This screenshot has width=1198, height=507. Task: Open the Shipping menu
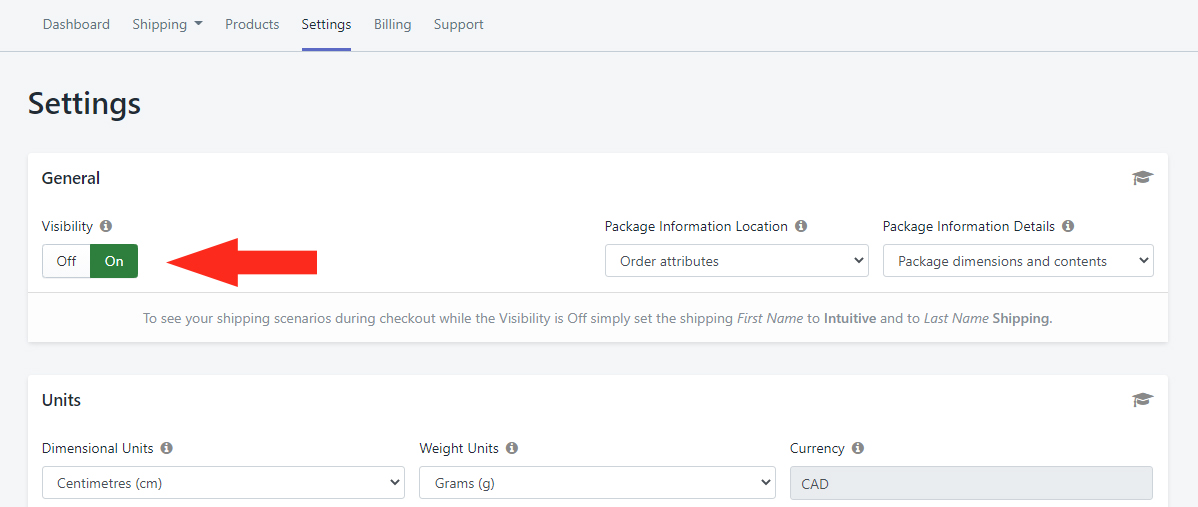[167, 24]
